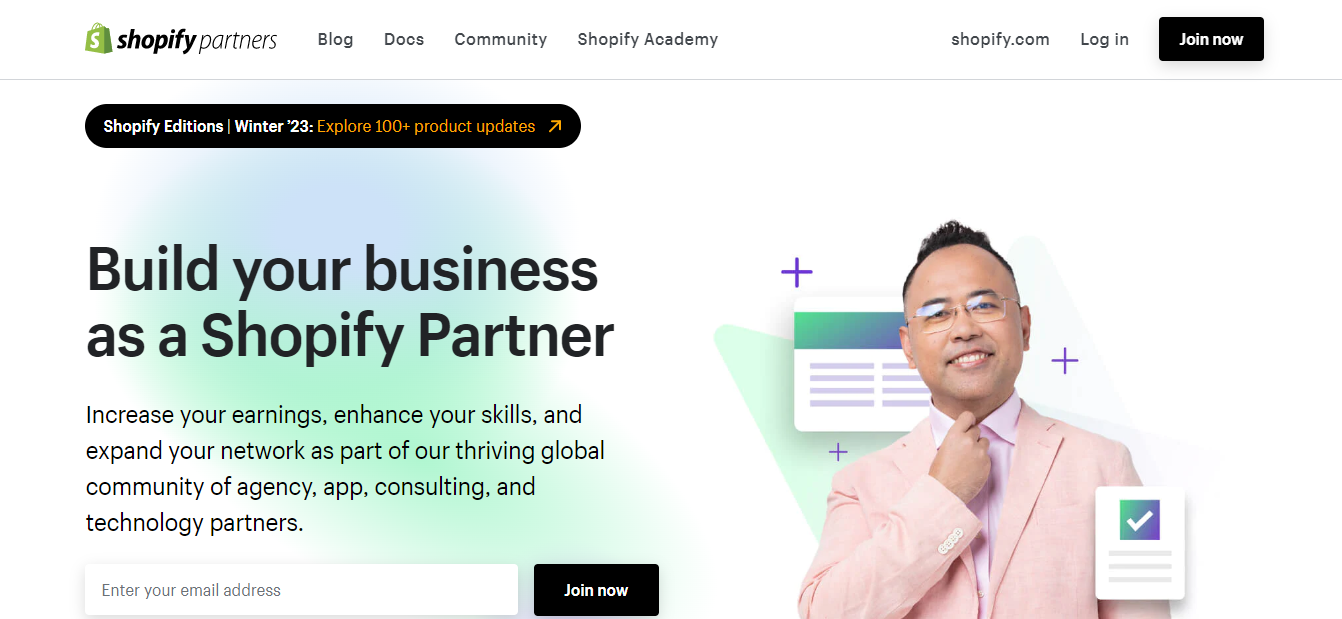This screenshot has width=1342, height=619.
Task: Click the Join now button in header
Action: click(1211, 39)
